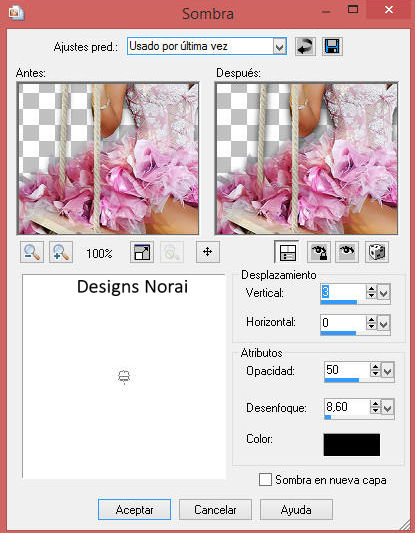Click the navigate pan arrows icon
The width and height of the screenshot is (415, 533).
coord(208,252)
